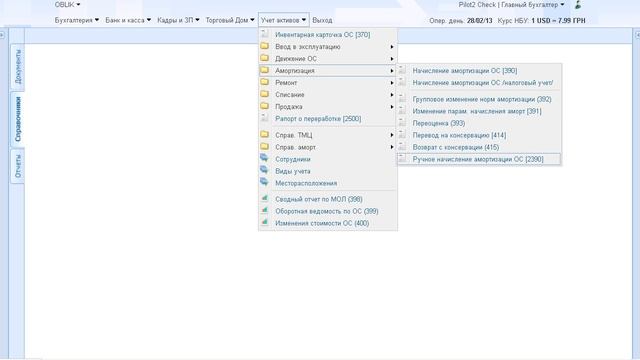Click the Выход link
This screenshot has height=360, width=640.
click(322, 20)
